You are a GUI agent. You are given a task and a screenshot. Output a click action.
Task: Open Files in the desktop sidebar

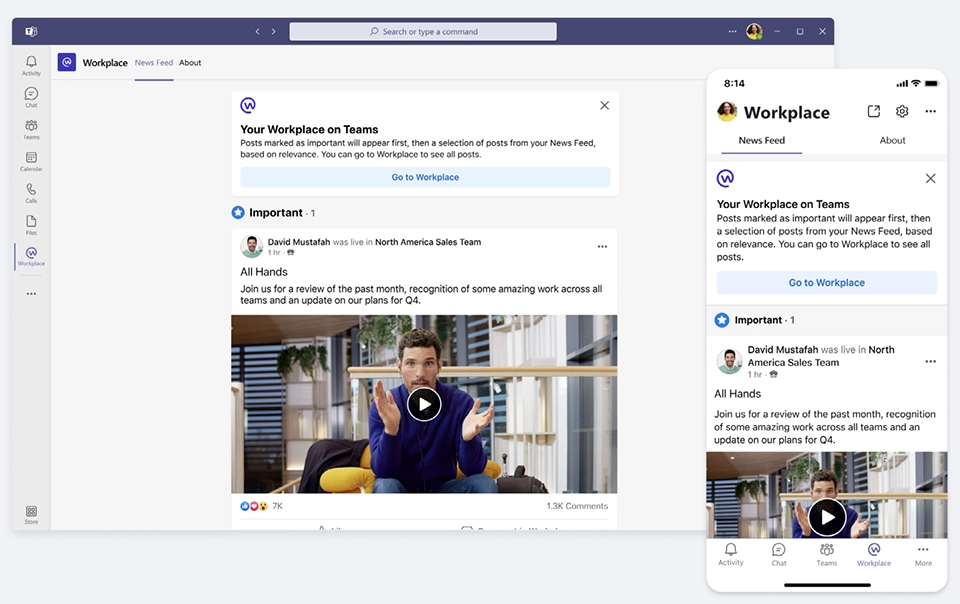pos(31,225)
